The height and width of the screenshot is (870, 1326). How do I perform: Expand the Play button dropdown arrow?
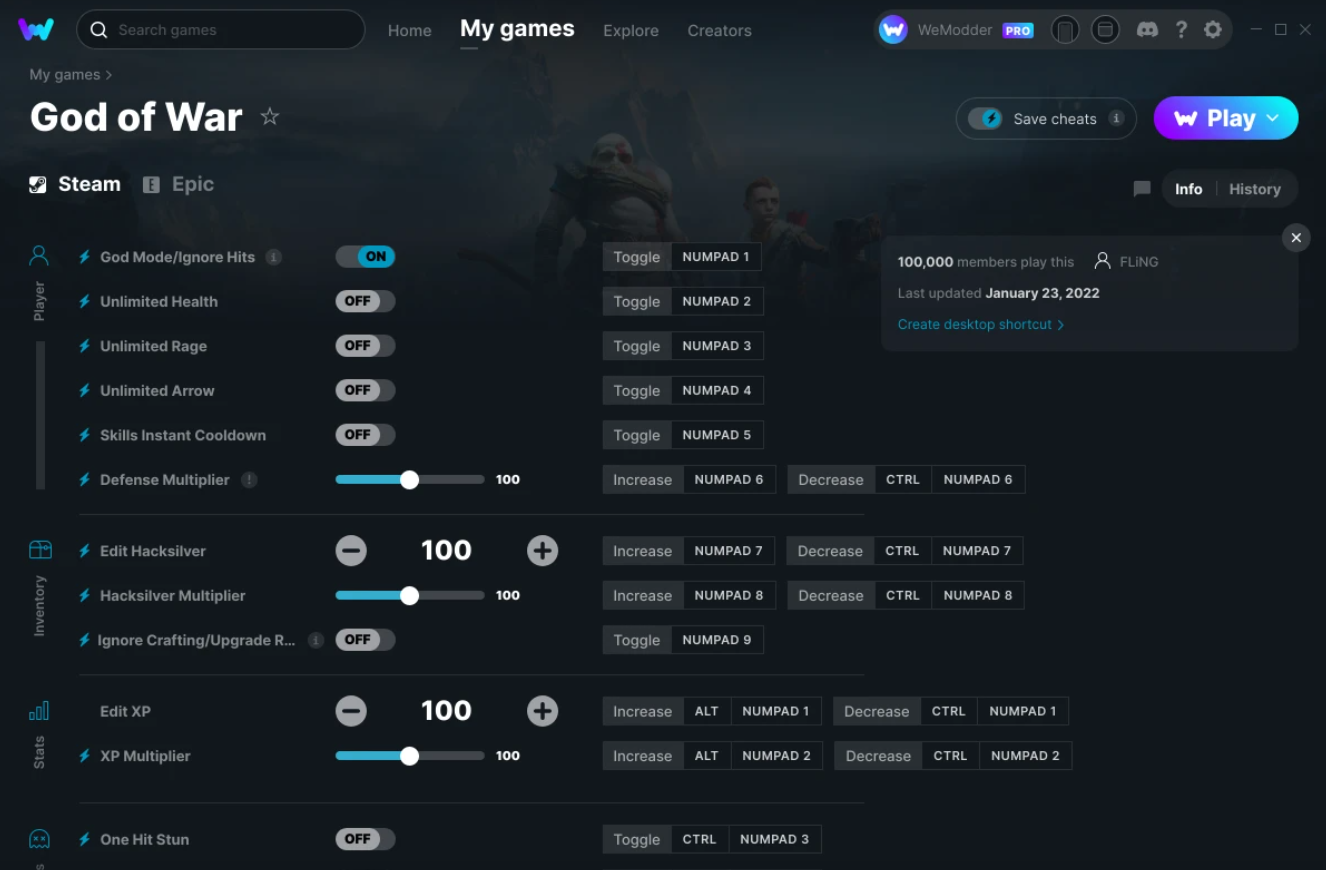[x=1273, y=118]
